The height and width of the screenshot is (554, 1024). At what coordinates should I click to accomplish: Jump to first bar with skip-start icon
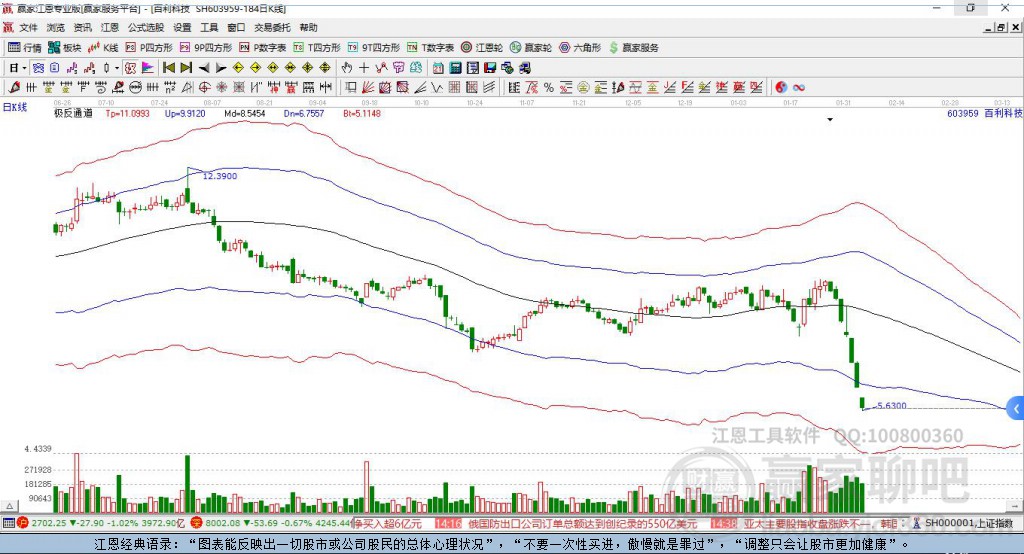click(168, 67)
